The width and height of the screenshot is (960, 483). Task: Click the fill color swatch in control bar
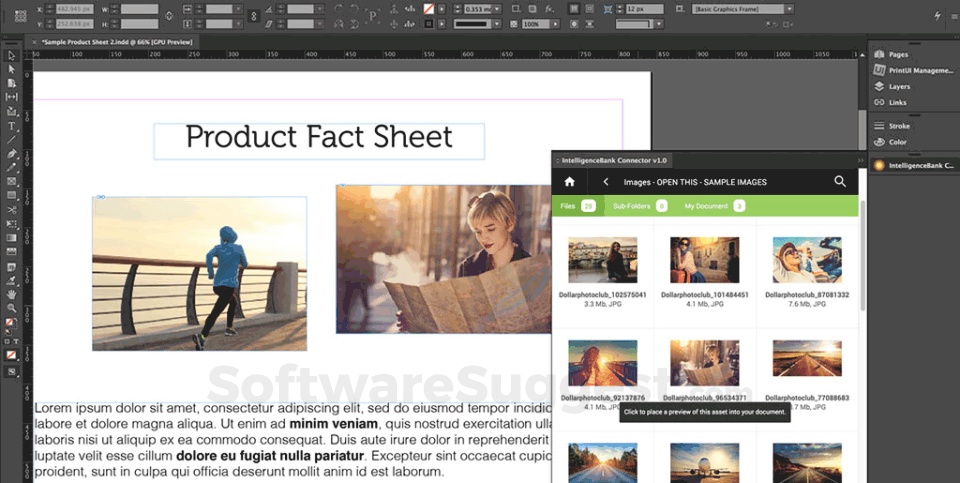point(429,9)
